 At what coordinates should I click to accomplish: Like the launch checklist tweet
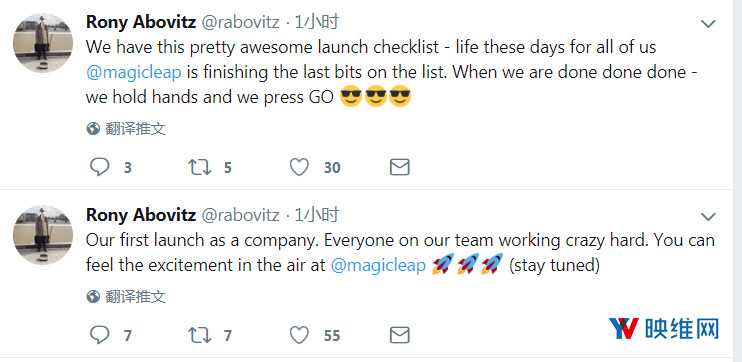299,167
